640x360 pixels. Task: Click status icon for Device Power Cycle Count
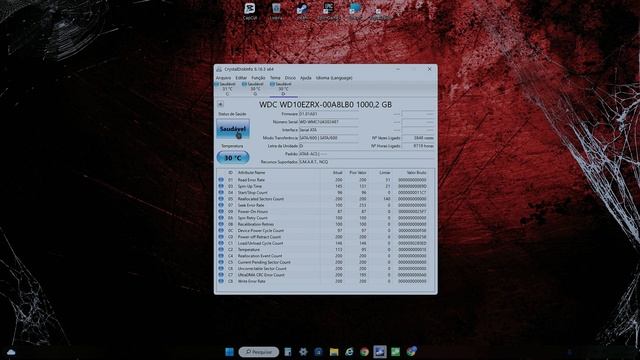coord(221,231)
